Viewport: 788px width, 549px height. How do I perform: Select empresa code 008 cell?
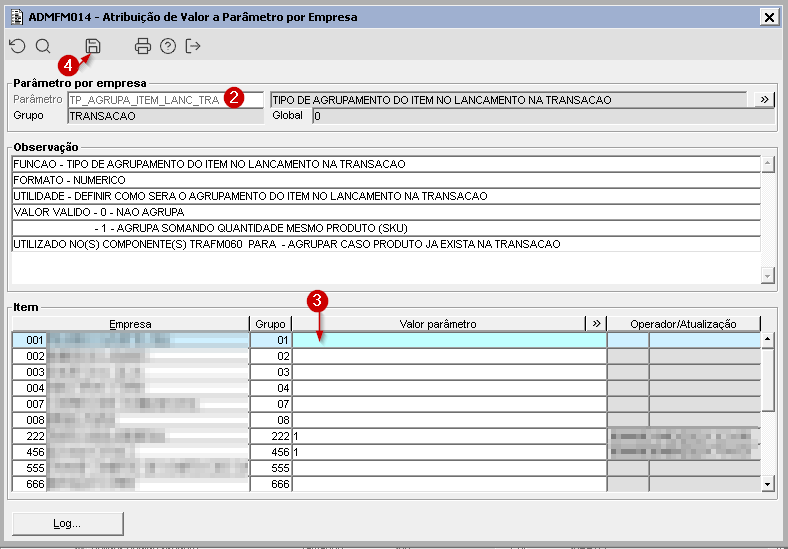click(x=30, y=420)
